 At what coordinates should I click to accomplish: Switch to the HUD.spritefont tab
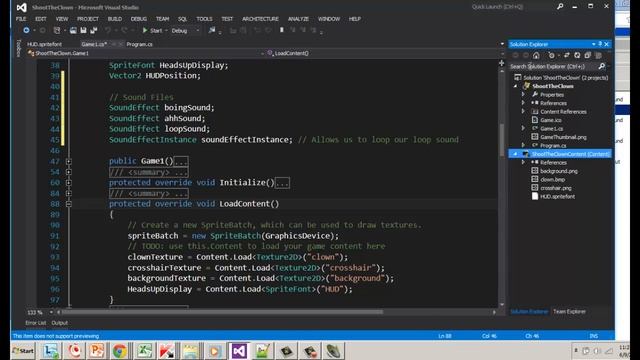[44, 44]
